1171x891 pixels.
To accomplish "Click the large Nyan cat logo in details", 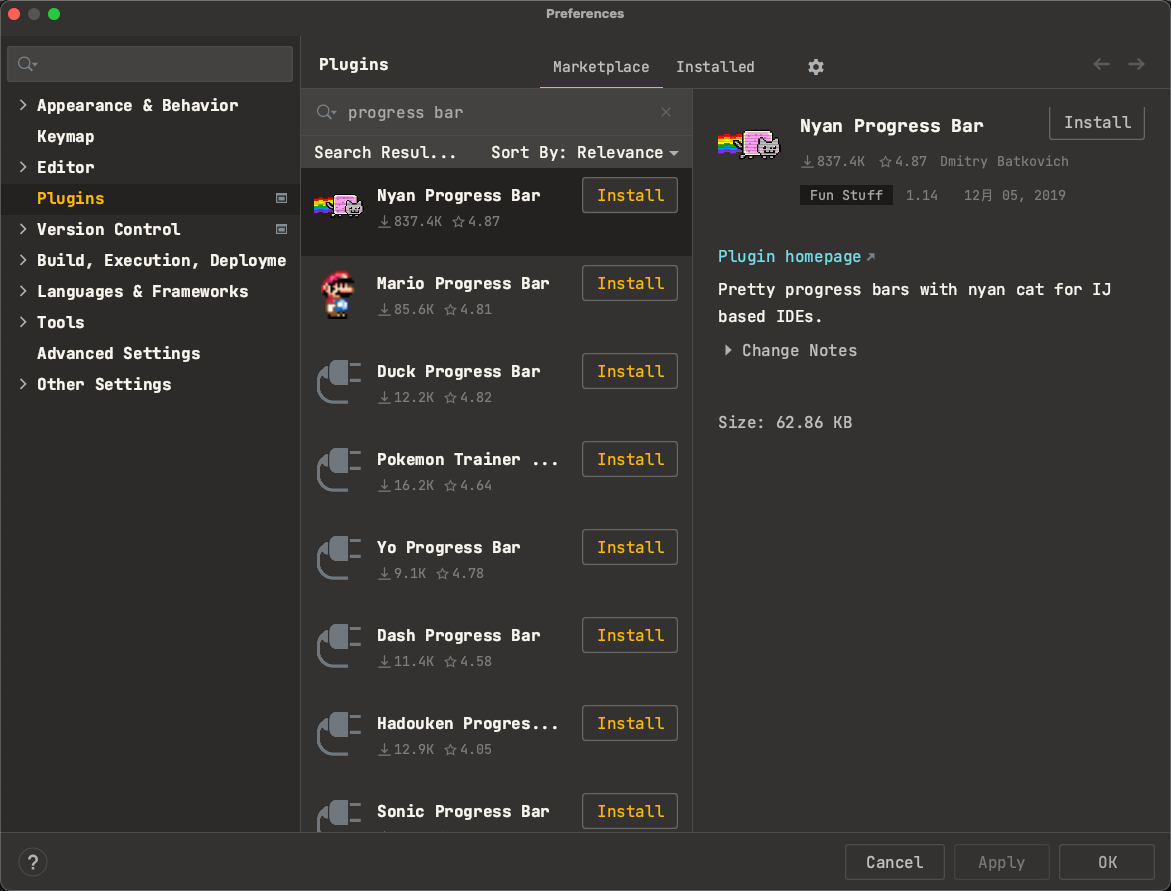I will [x=748, y=143].
